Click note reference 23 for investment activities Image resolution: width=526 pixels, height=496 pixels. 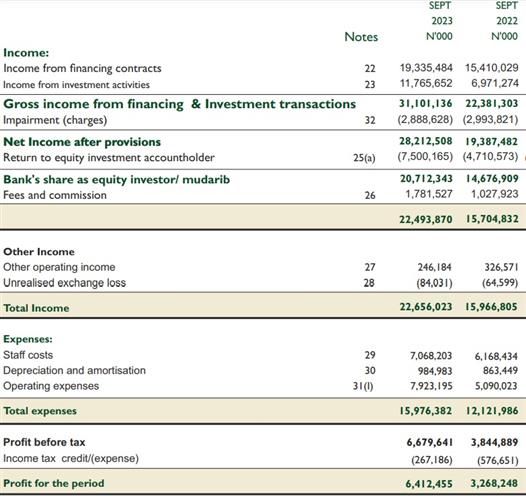(370, 84)
